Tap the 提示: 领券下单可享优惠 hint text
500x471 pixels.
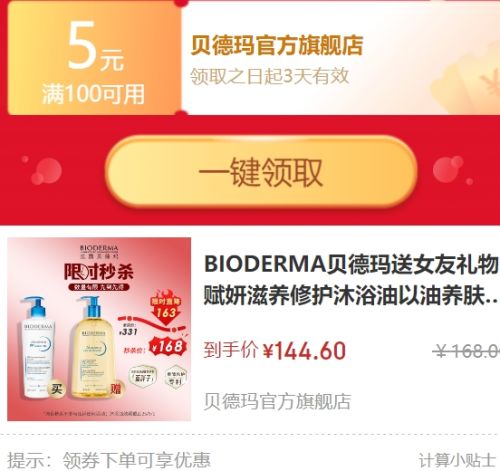tap(109, 460)
